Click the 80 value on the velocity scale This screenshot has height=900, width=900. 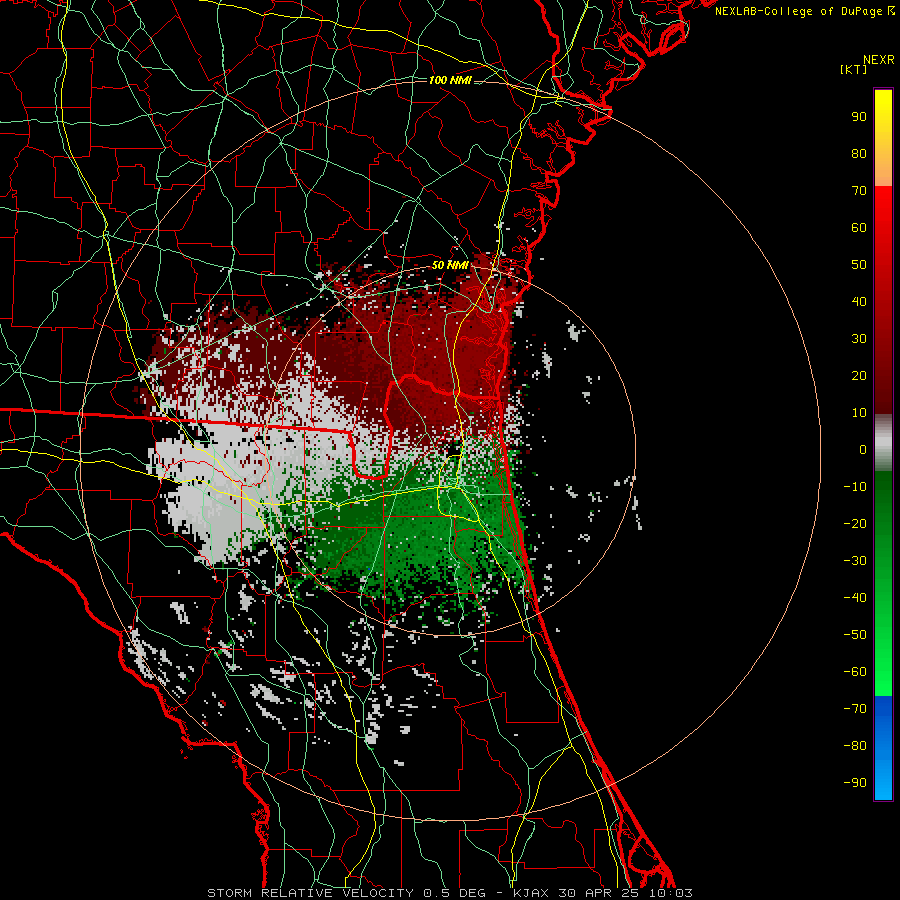click(859, 153)
